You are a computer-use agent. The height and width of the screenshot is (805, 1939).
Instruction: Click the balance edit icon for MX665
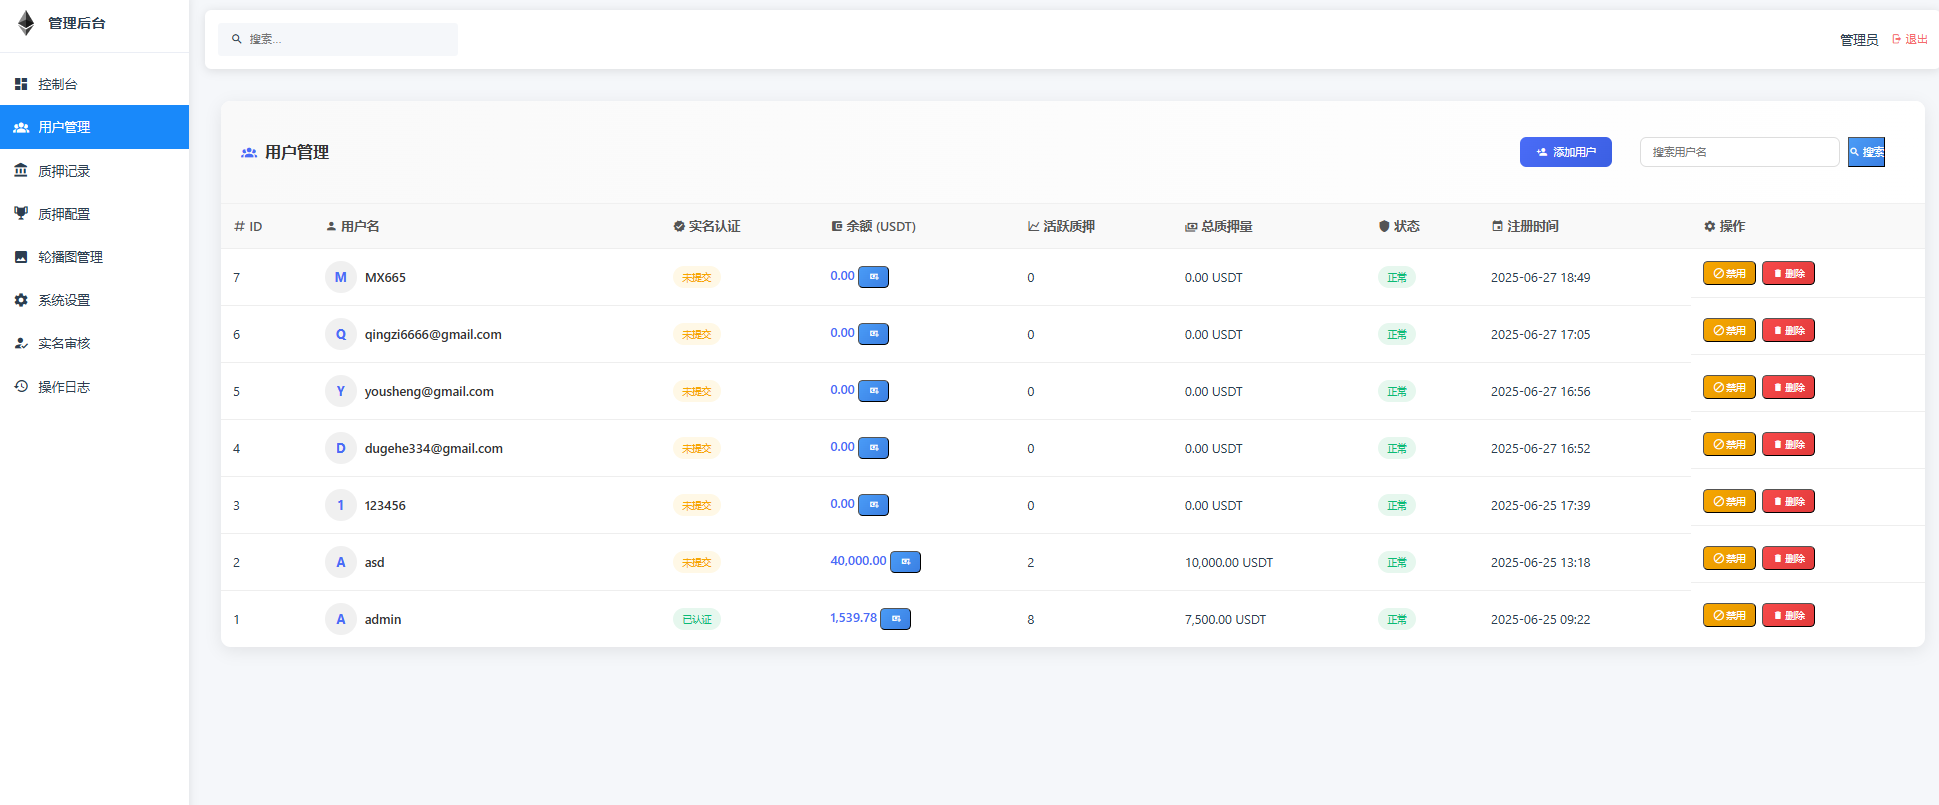[x=873, y=277]
